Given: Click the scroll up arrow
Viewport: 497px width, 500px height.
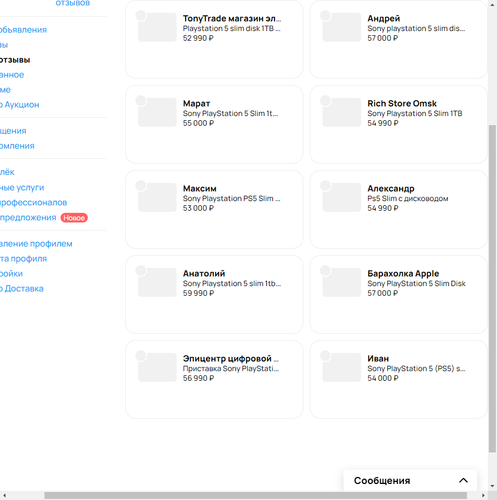Looking at the screenshot, I should click(492, 4).
